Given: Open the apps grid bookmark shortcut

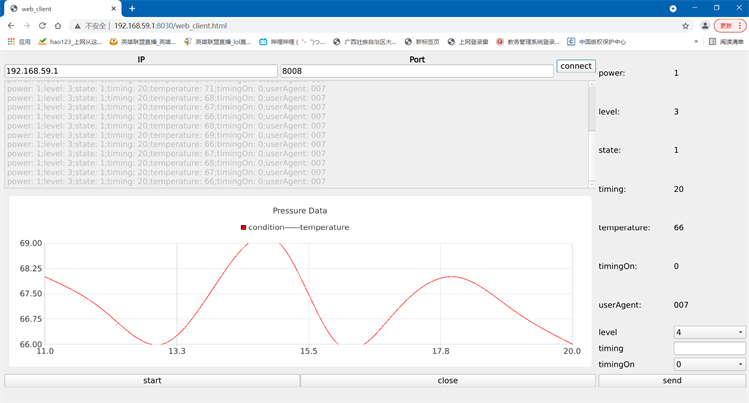Looking at the screenshot, I should (x=18, y=42).
